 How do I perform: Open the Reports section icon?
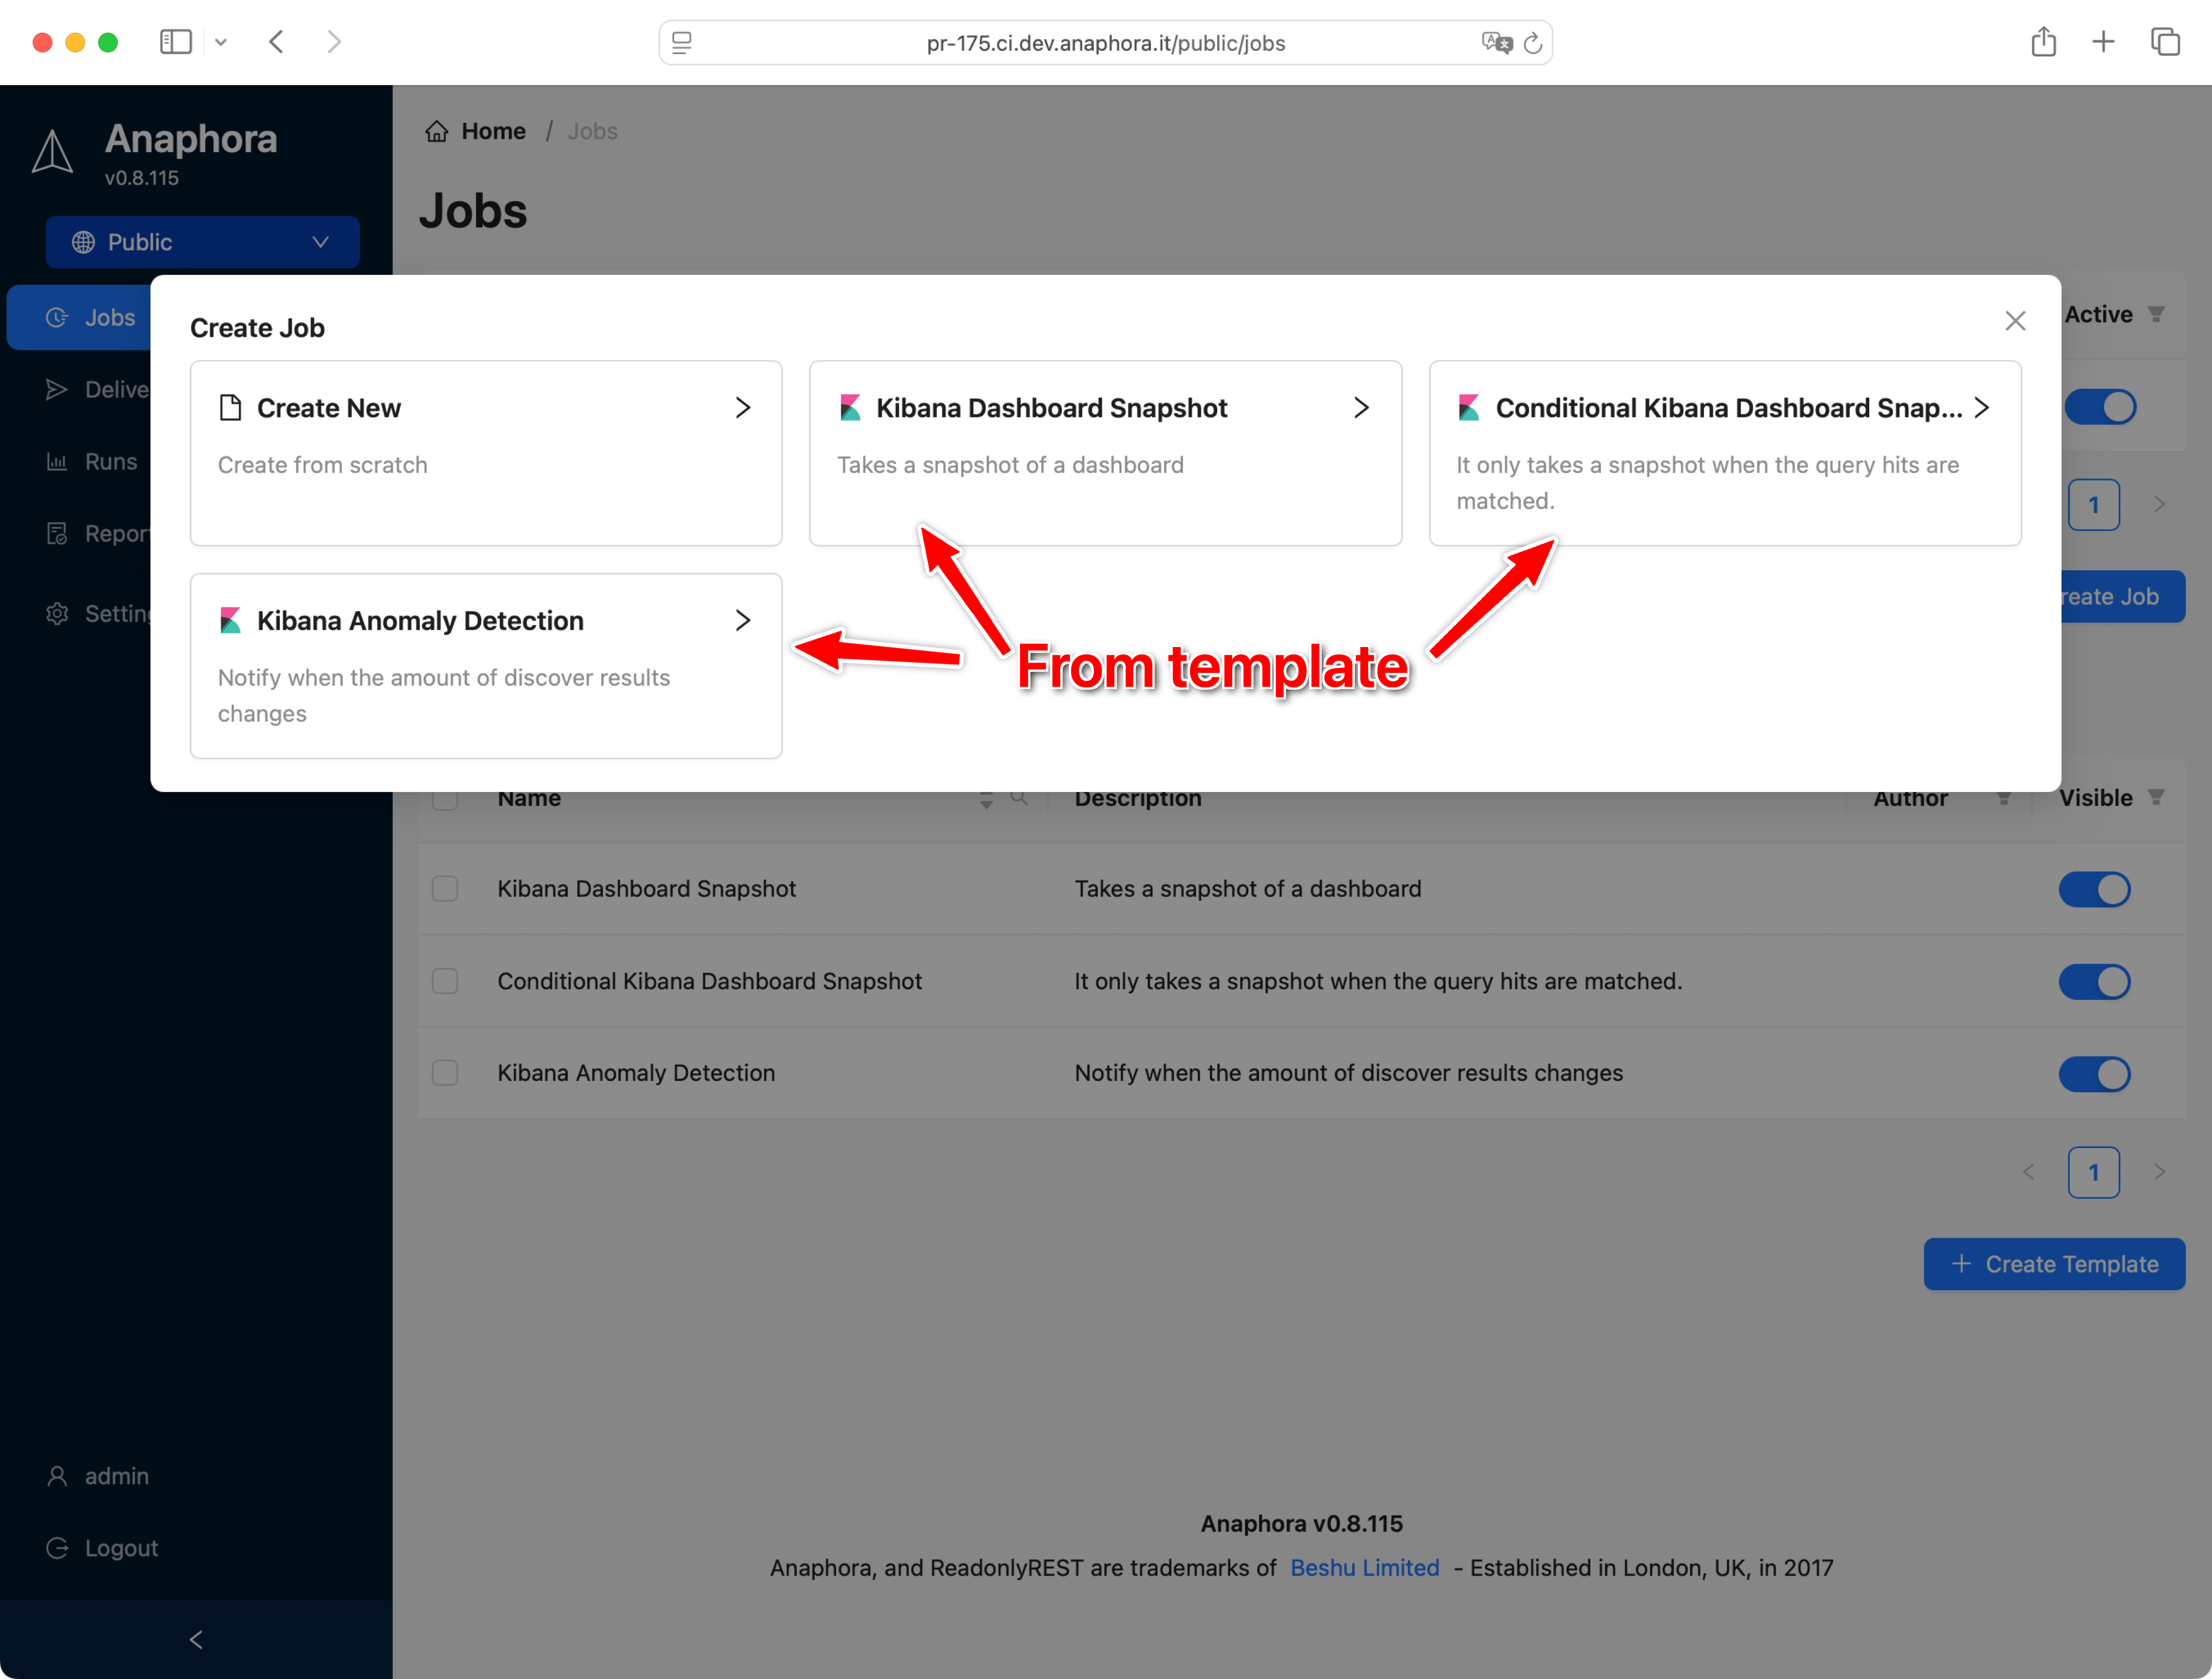pos(57,533)
